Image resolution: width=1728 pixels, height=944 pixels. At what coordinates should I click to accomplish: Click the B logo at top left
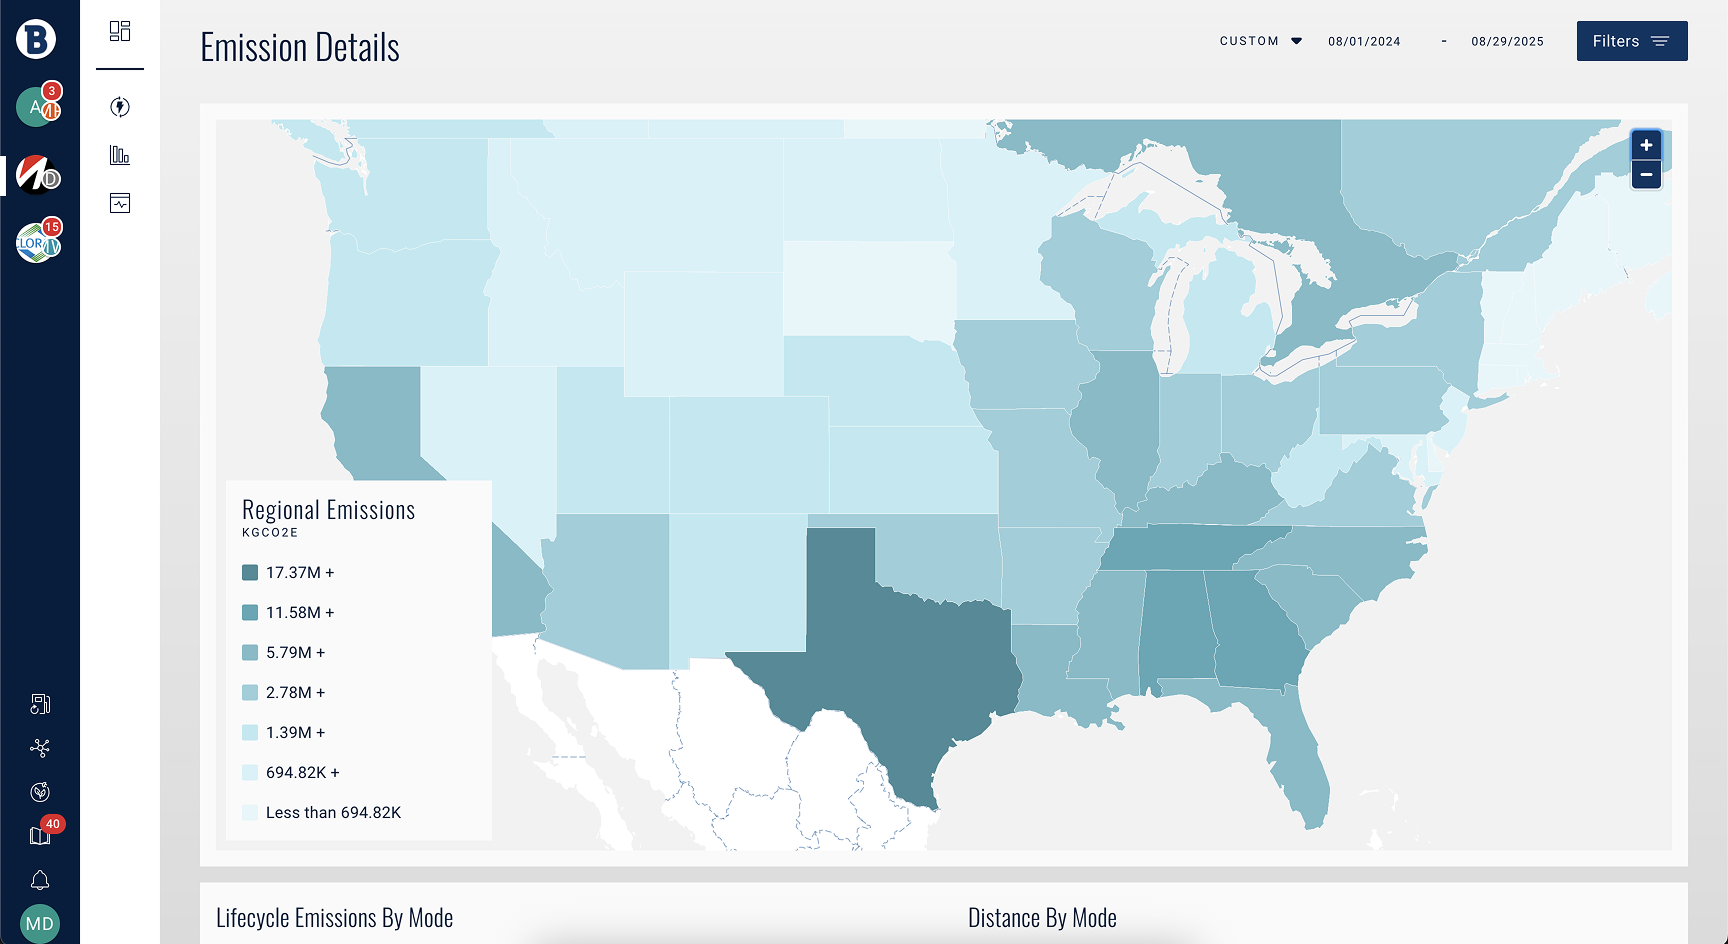(x=36, y=39)
